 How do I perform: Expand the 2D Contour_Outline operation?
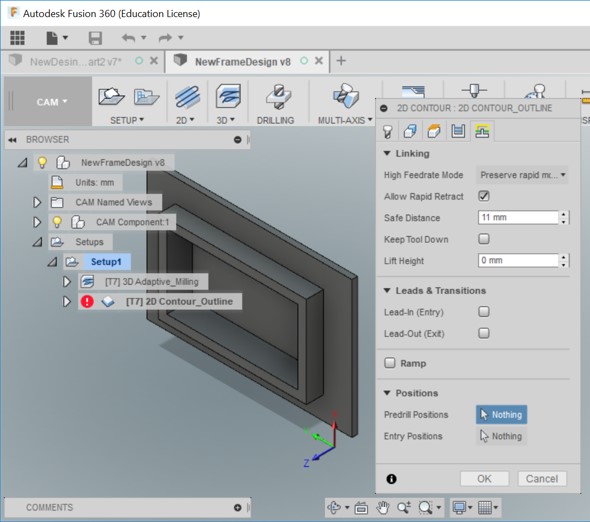tap(67, 301)
